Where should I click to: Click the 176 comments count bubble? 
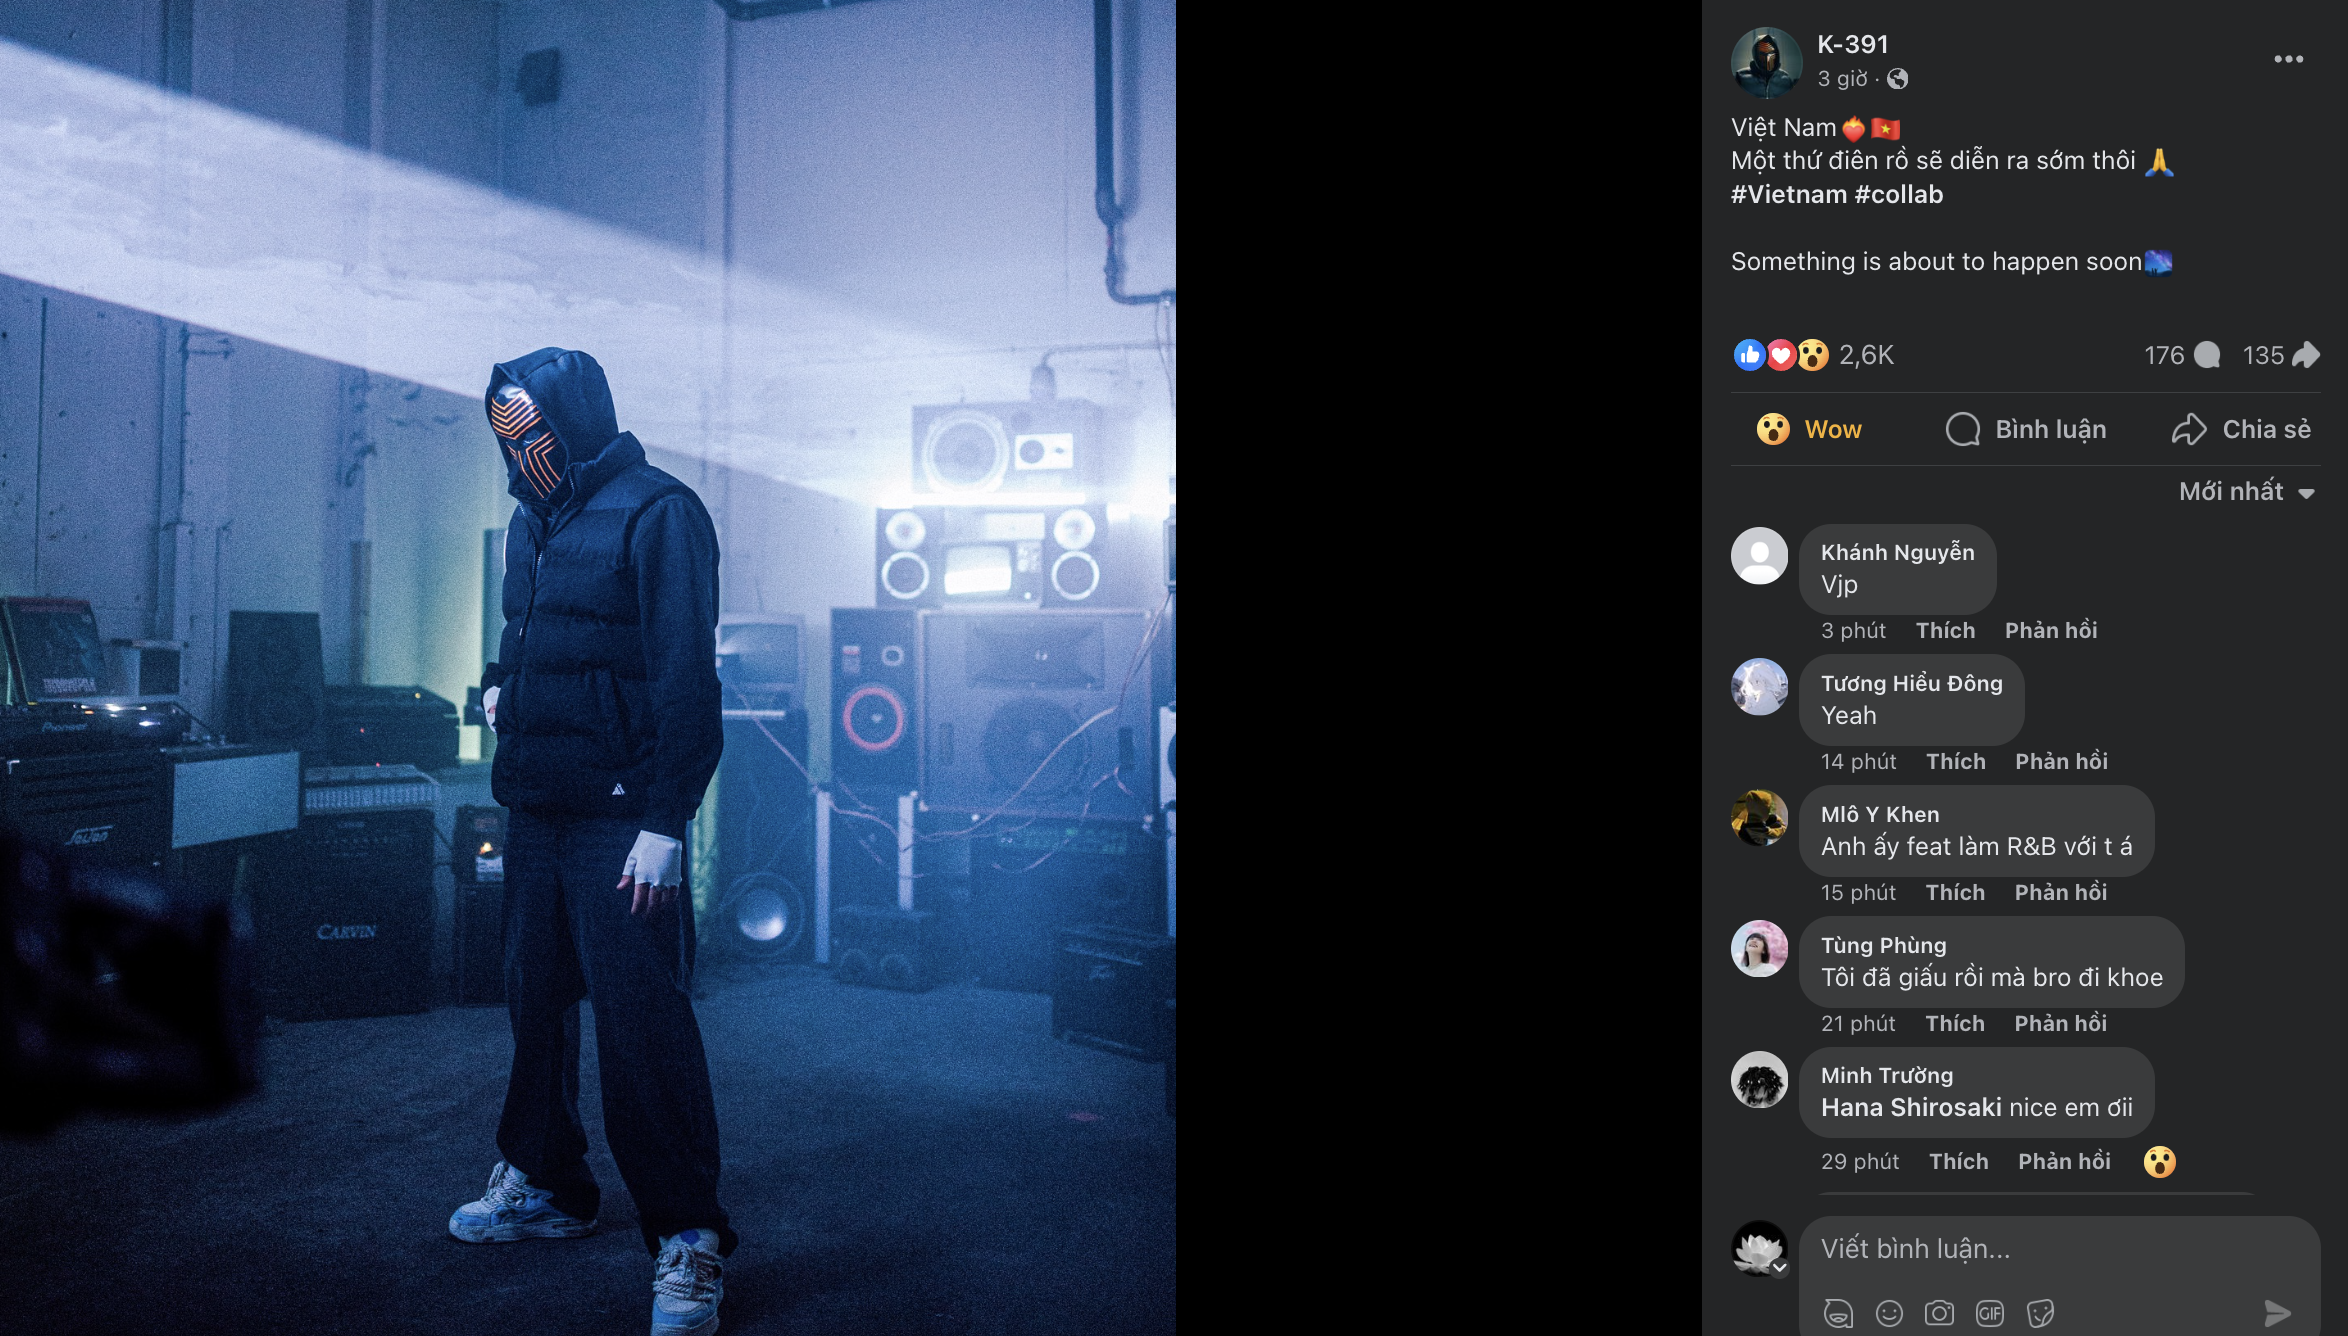[2182, 355]
